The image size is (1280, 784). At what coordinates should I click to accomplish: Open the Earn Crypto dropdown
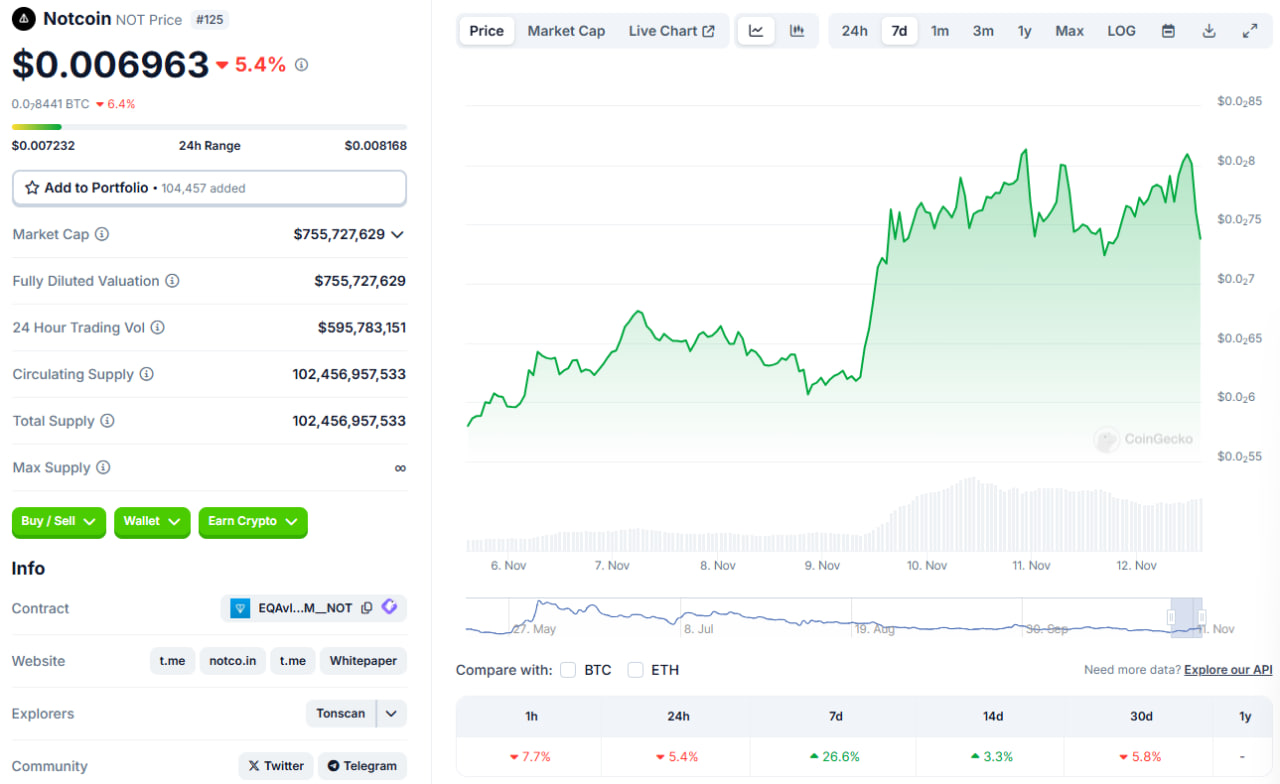pos(253,522)
